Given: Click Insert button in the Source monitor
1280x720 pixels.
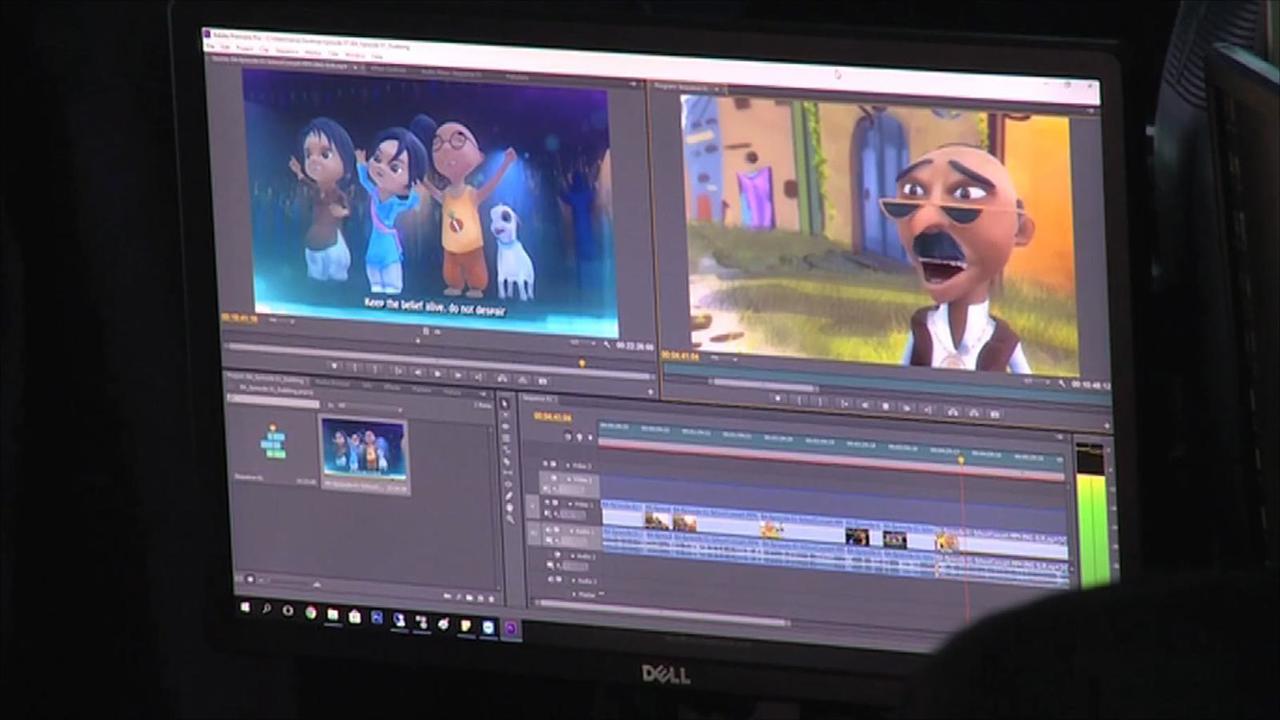Looking at the screenshot, I should click(502, 378).
